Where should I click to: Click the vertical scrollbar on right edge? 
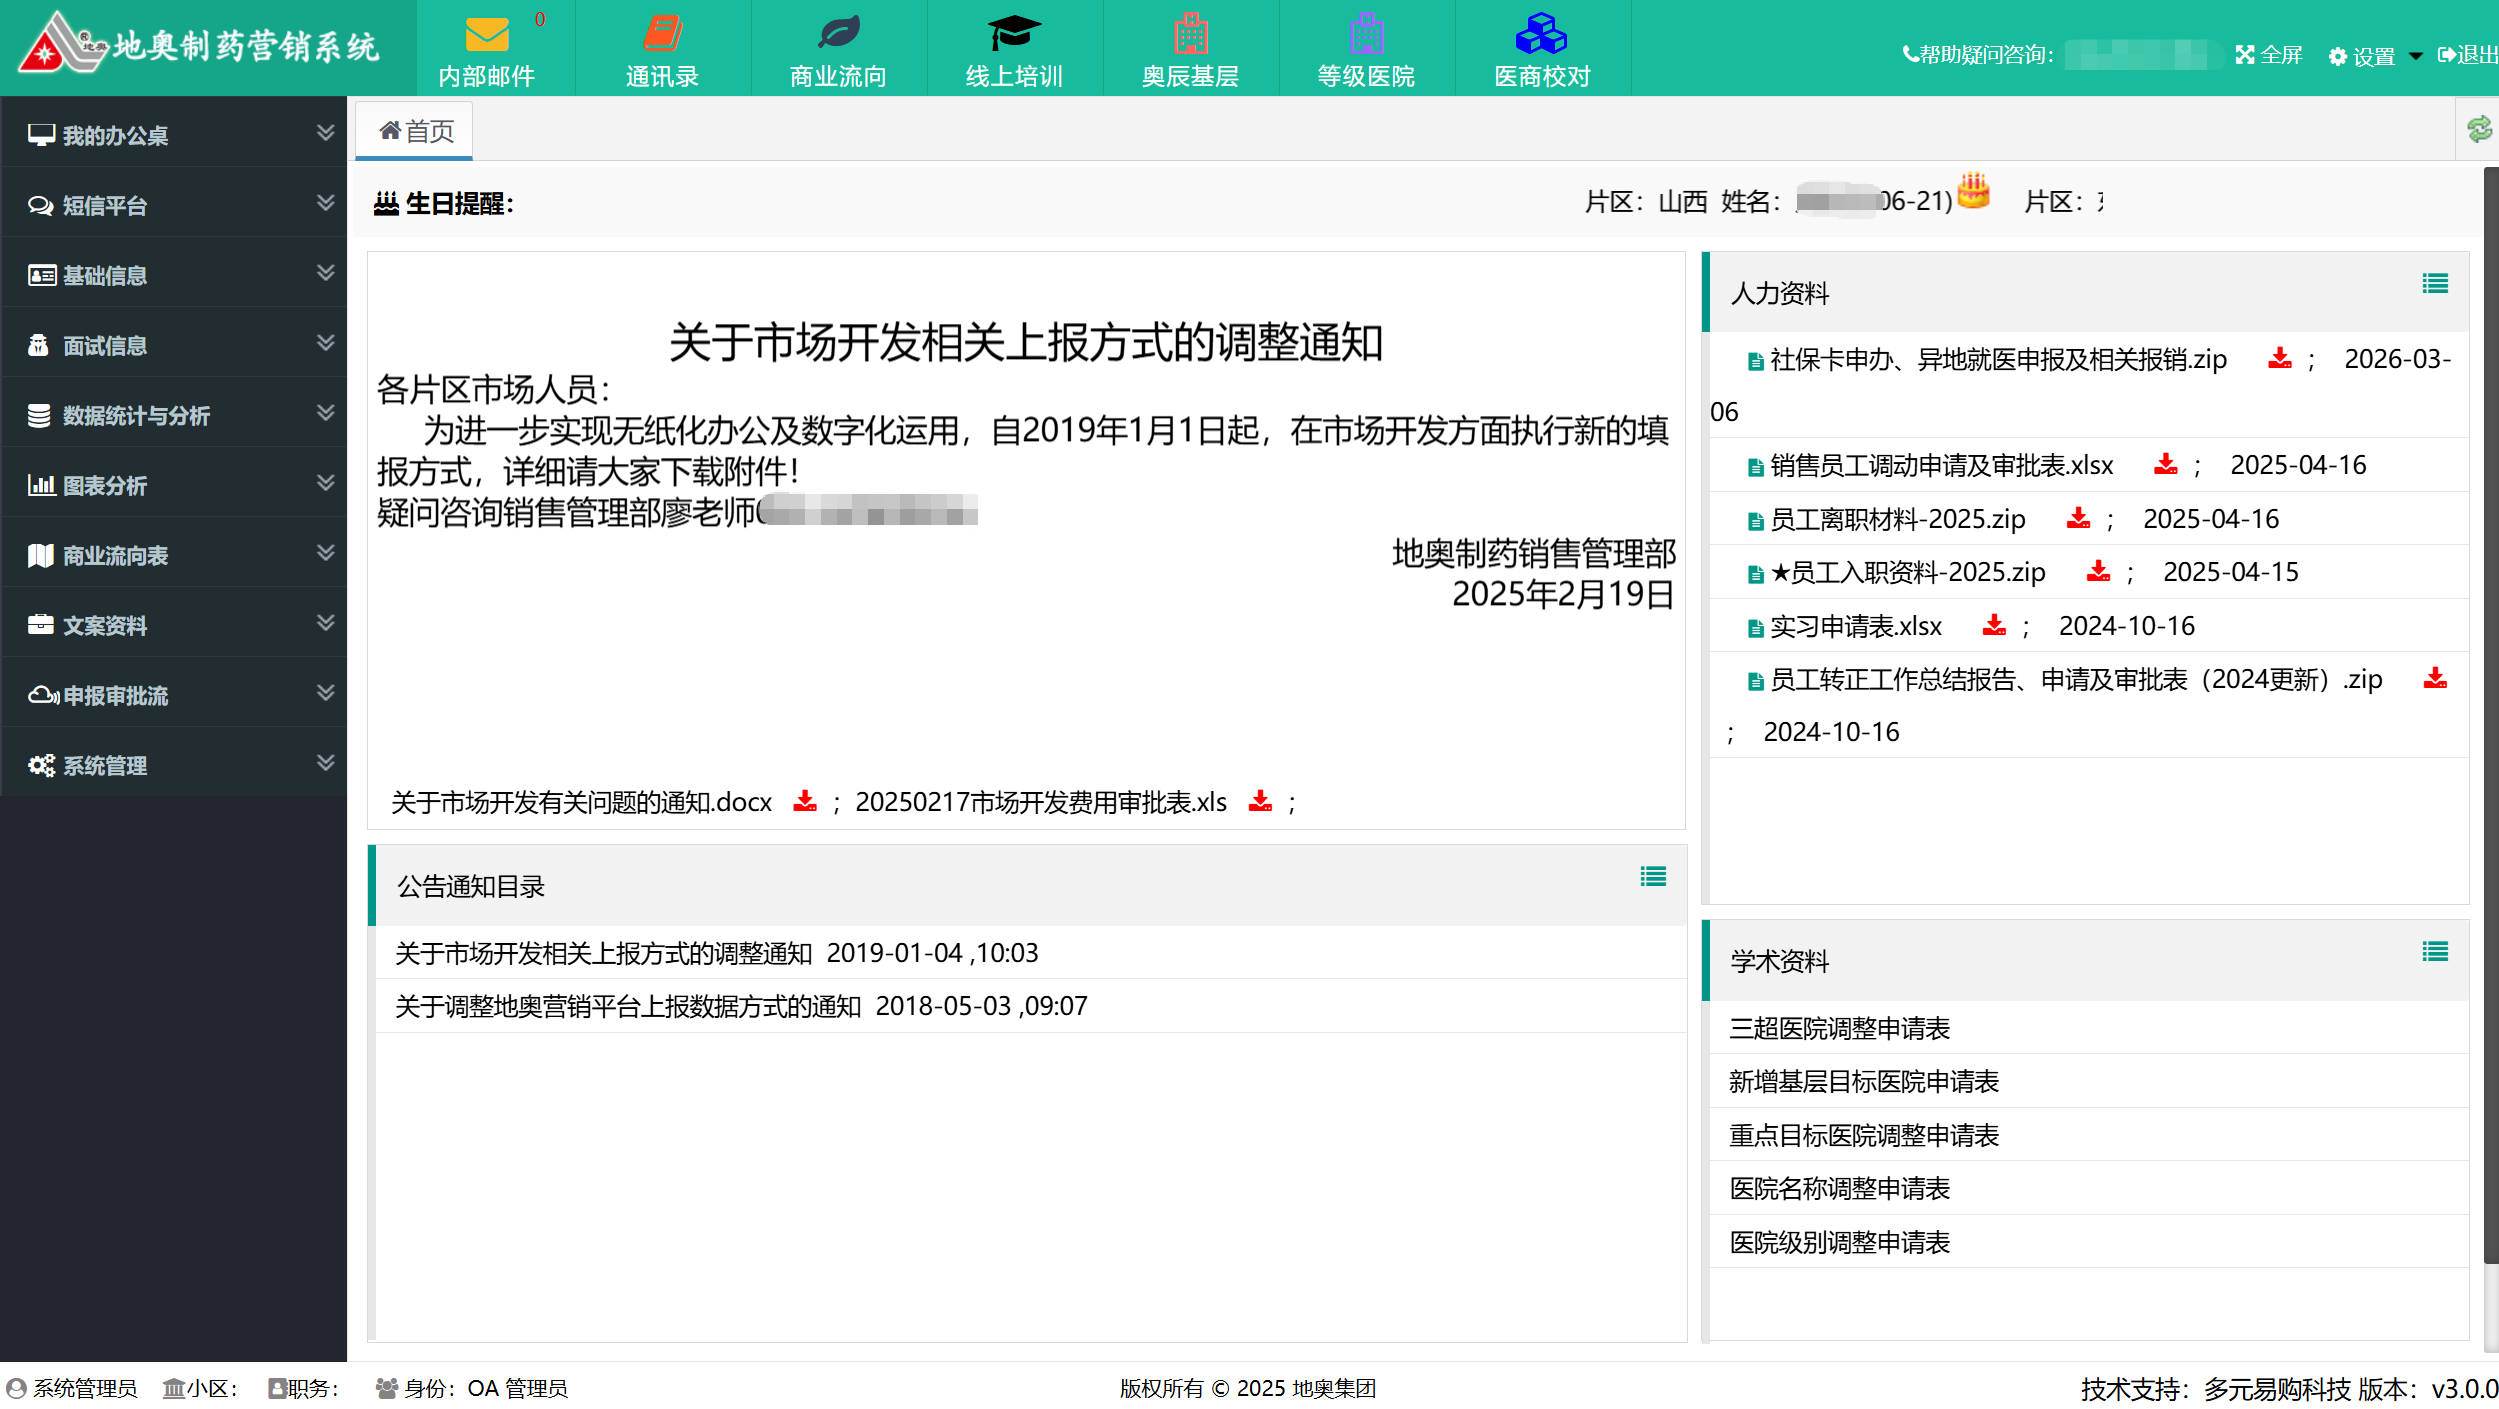pos(2490,715)
